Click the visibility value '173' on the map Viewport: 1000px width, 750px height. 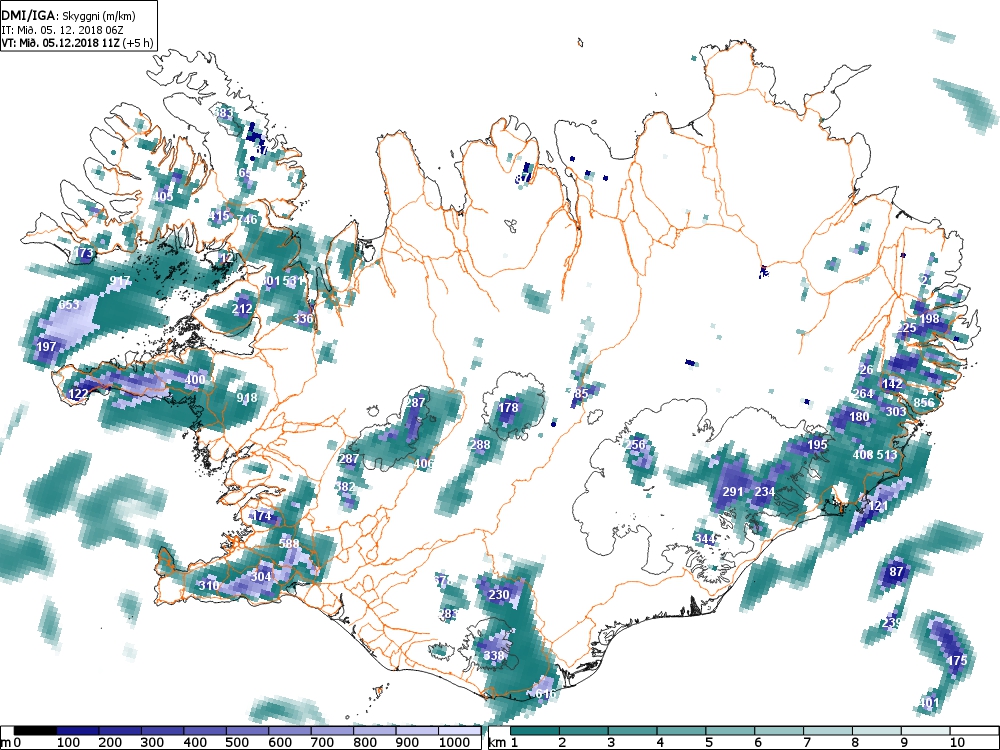pyautogui.click(x=84, y=253)
